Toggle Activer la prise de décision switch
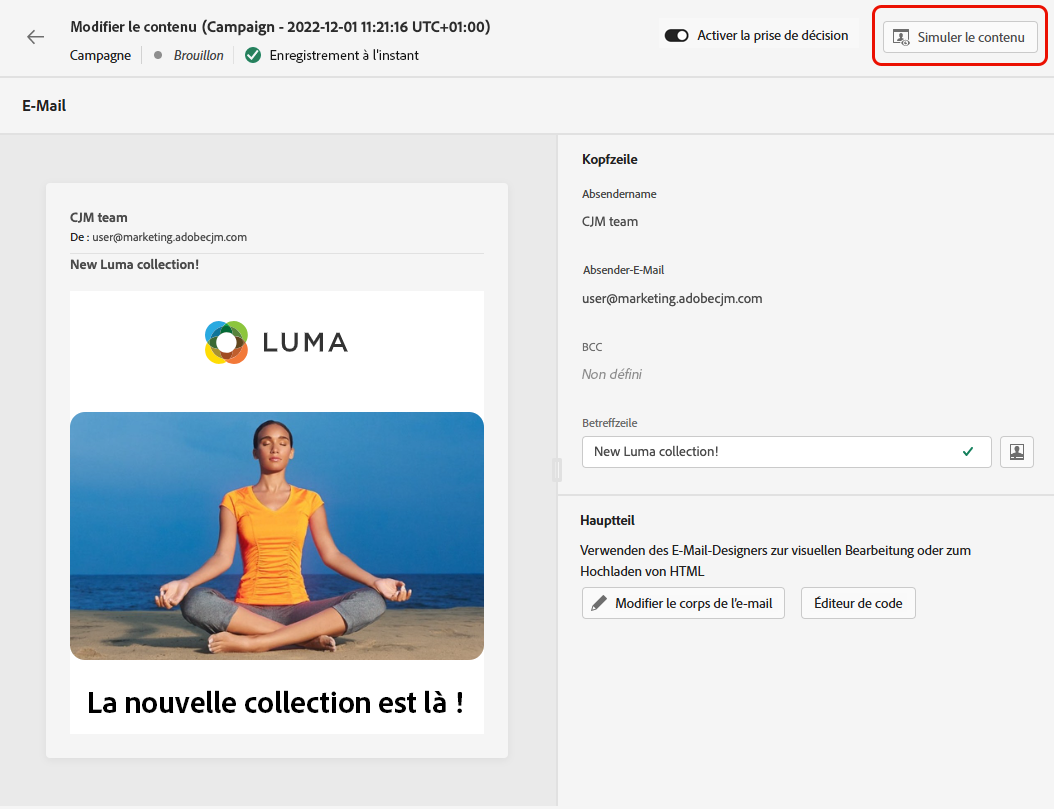The width and height of the screenshot is (1054, 809). tap(677, 36)
